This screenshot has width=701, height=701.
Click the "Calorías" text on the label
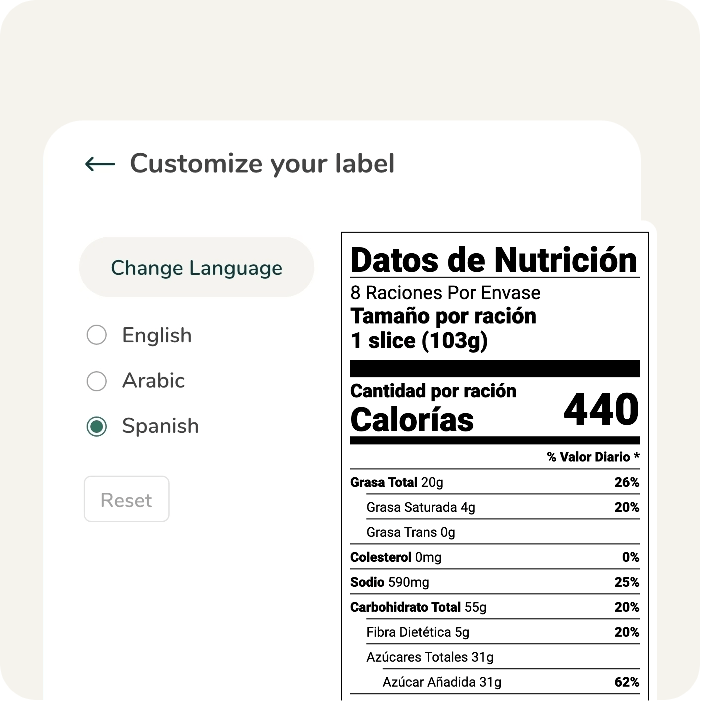(x=412, y=420)
